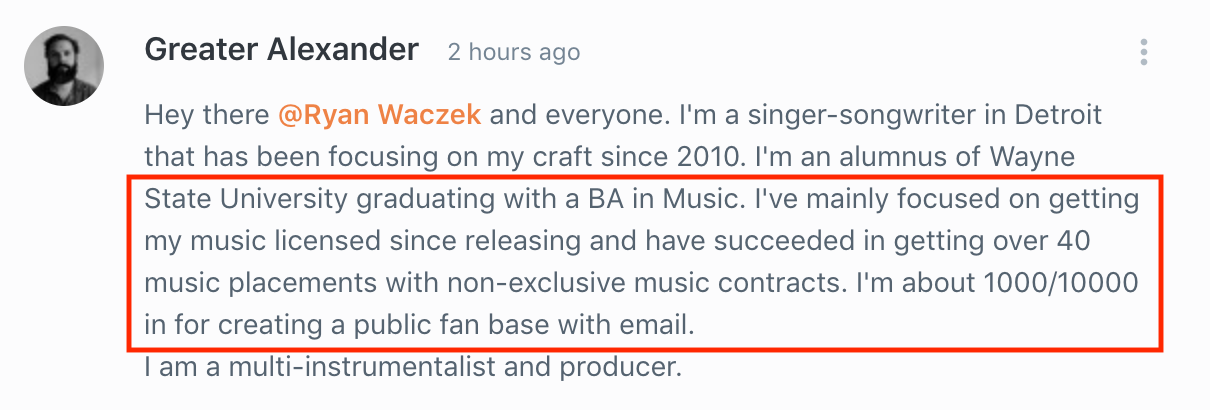Open Greater Alexander's profile from the name
Image resolution: width=1210 pixels, height=410 pixels.
pyautogui.click(x=281, y=50)
